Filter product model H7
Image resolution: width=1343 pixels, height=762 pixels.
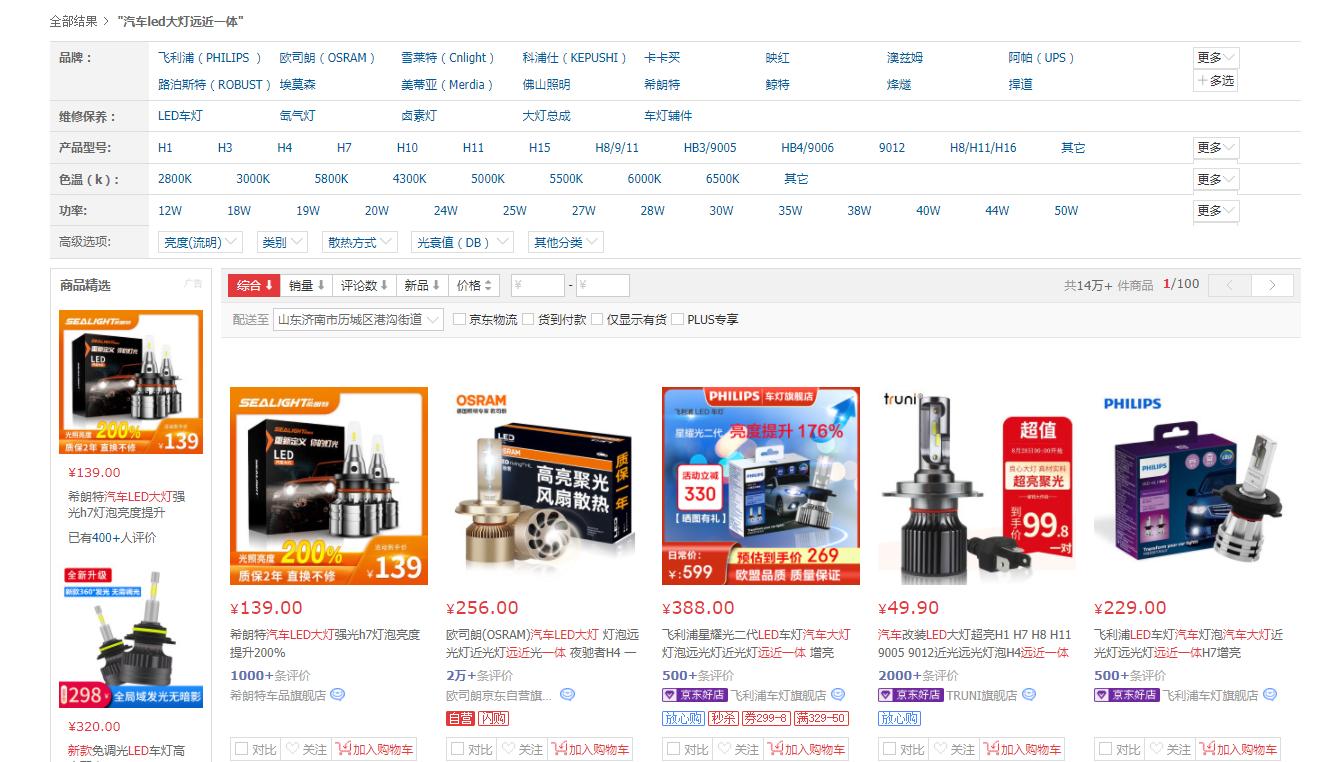pyautogui.click(x=344, y=148)
